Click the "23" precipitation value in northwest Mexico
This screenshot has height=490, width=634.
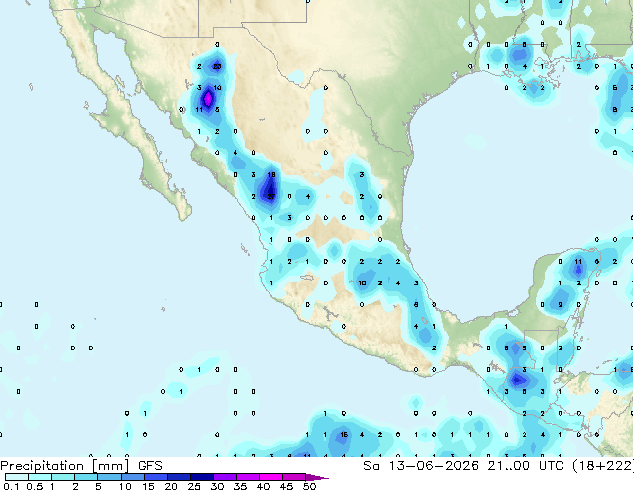217,66
